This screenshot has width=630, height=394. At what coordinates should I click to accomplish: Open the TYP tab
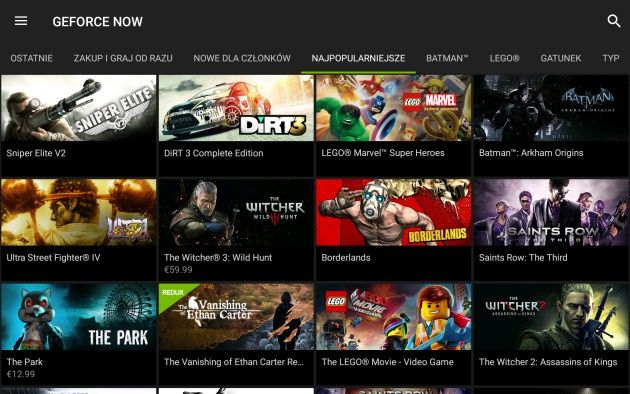[x=611, y=58]
